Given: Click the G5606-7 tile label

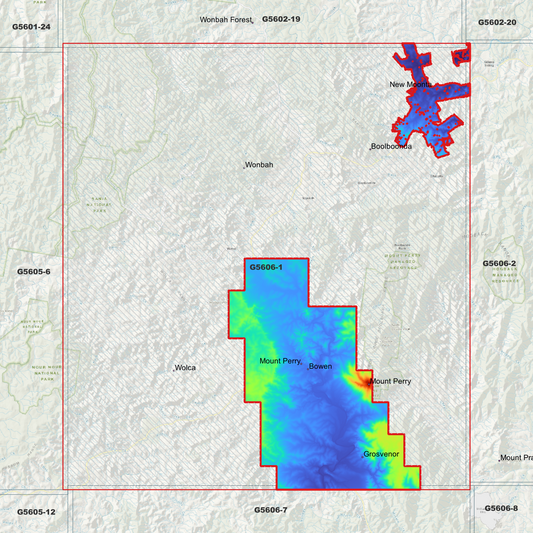Looking at the screenshot, I should (x=271, y=510).
